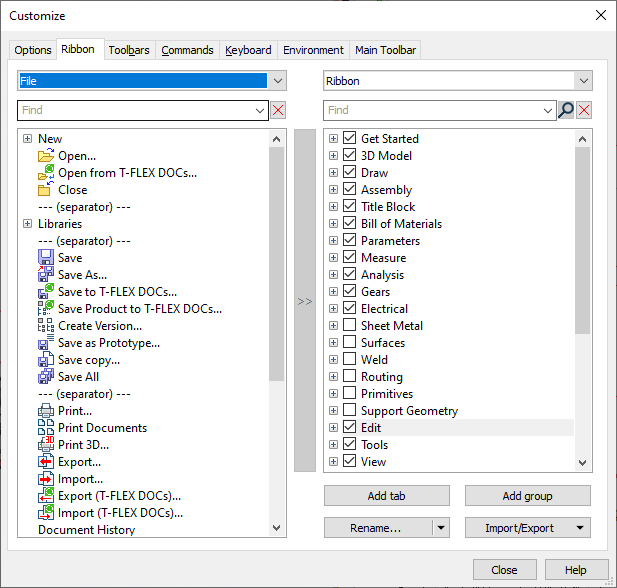Go to the Keyboard tab
This screenshot has height=588, width=617.
pyautogui.click(x=248, y=50)
